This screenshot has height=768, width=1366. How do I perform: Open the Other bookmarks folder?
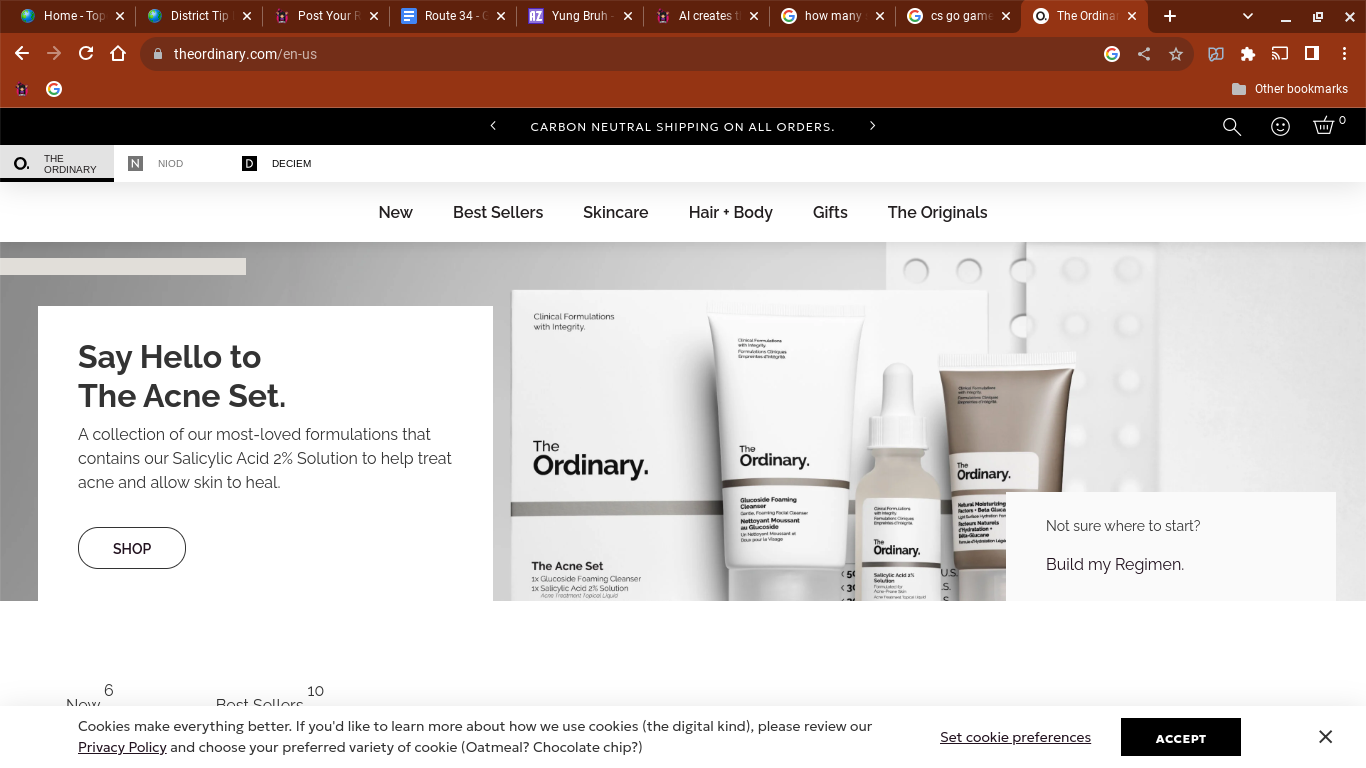(x=1289, y=89)
